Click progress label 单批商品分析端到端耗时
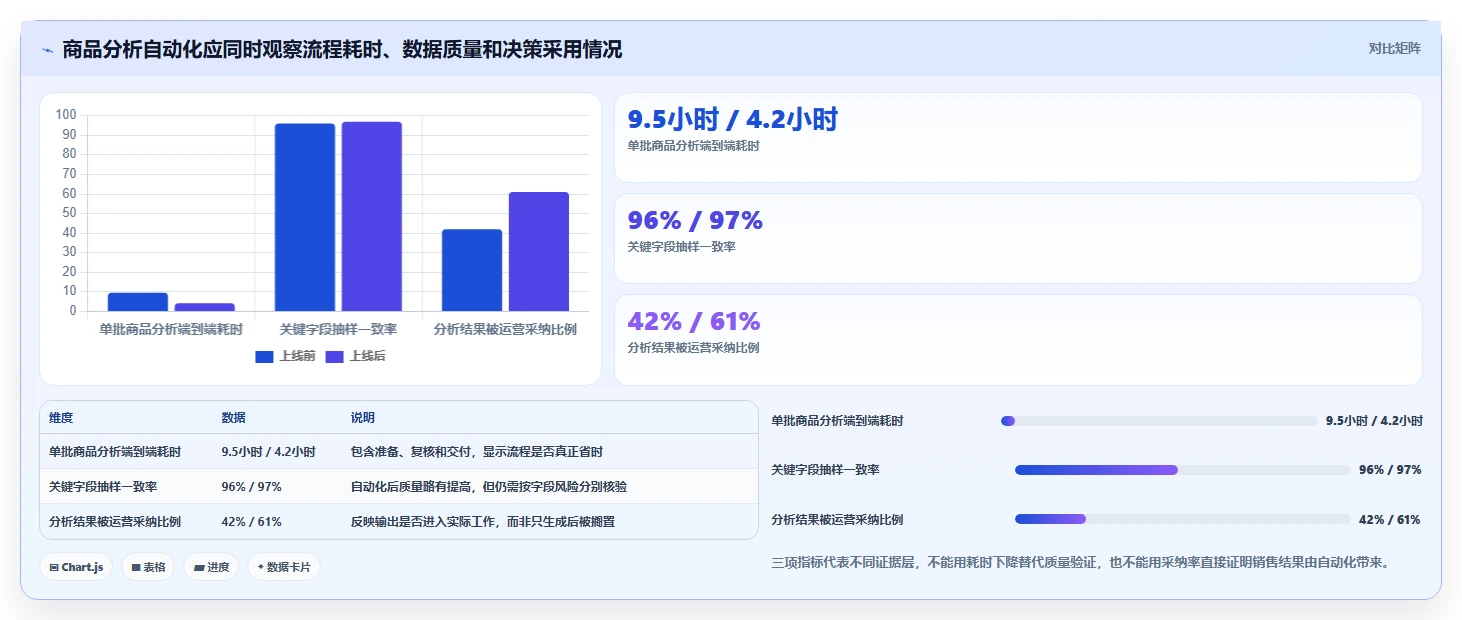The image size is (1462, 620). (x=837, y=421)
